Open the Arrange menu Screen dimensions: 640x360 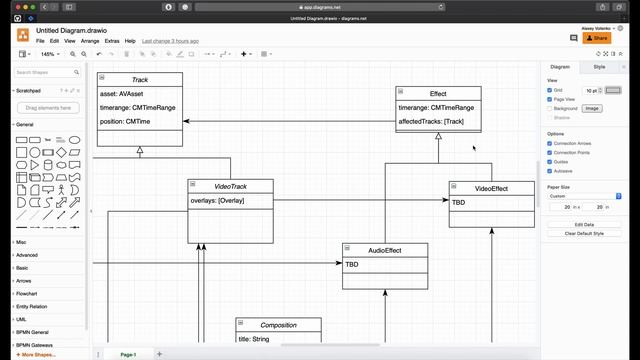point(90,41)
